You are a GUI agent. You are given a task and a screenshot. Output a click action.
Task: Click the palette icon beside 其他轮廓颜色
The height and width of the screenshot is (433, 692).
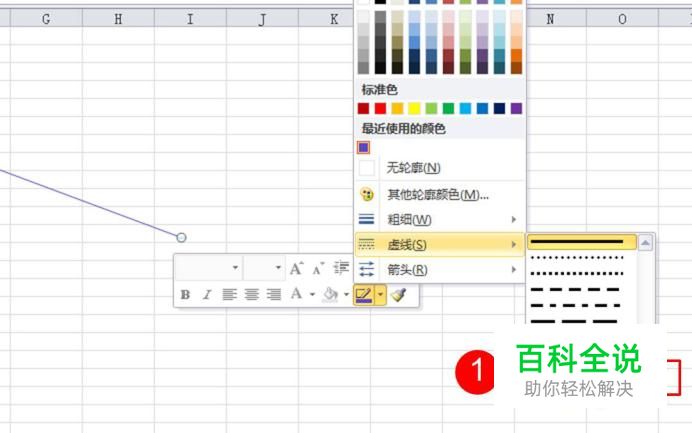[x=367, y=194]
